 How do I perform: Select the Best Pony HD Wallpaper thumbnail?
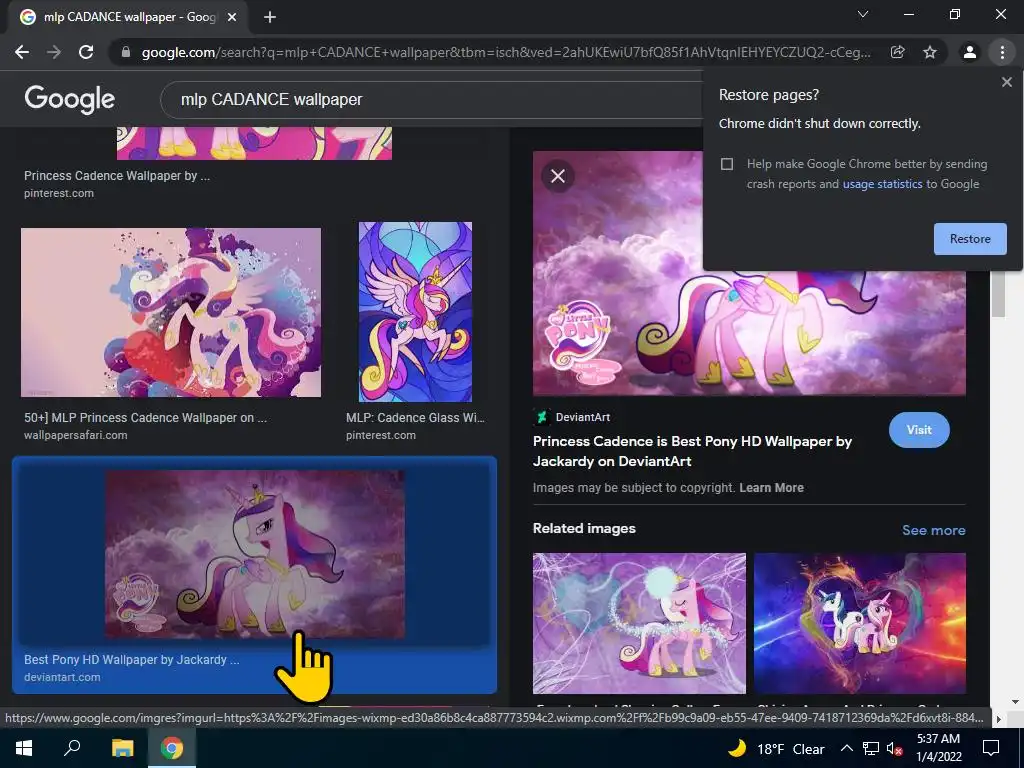point(255,554)
